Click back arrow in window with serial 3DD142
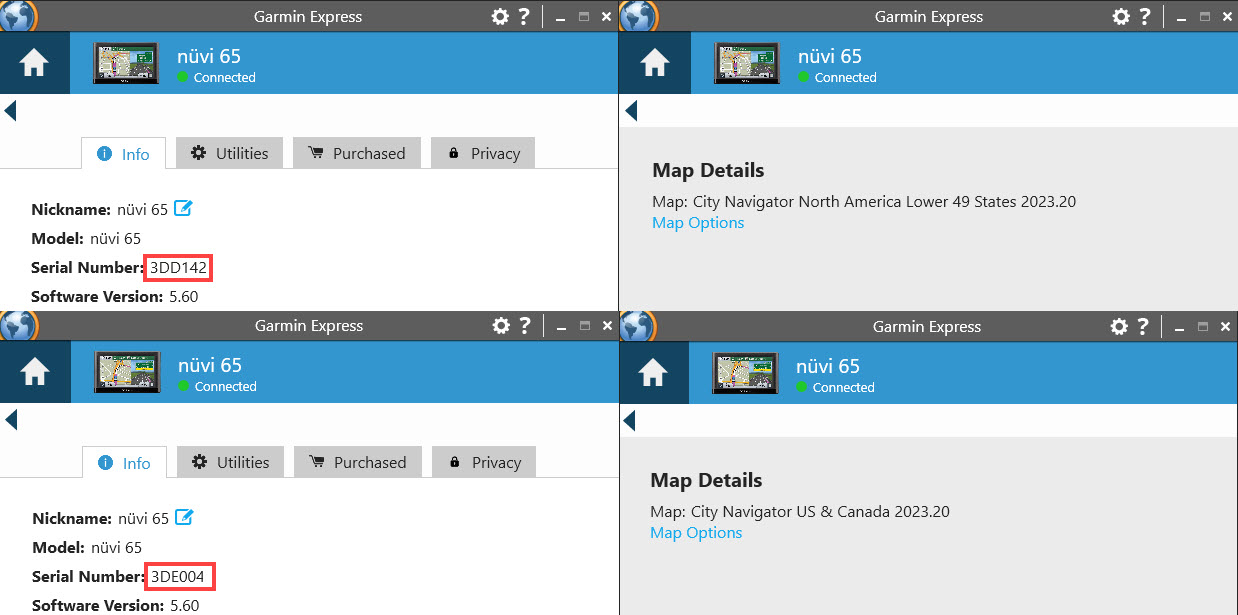The height and width of the screenshot is (615, 1238). pyautogui.click(x=10, y=110)
